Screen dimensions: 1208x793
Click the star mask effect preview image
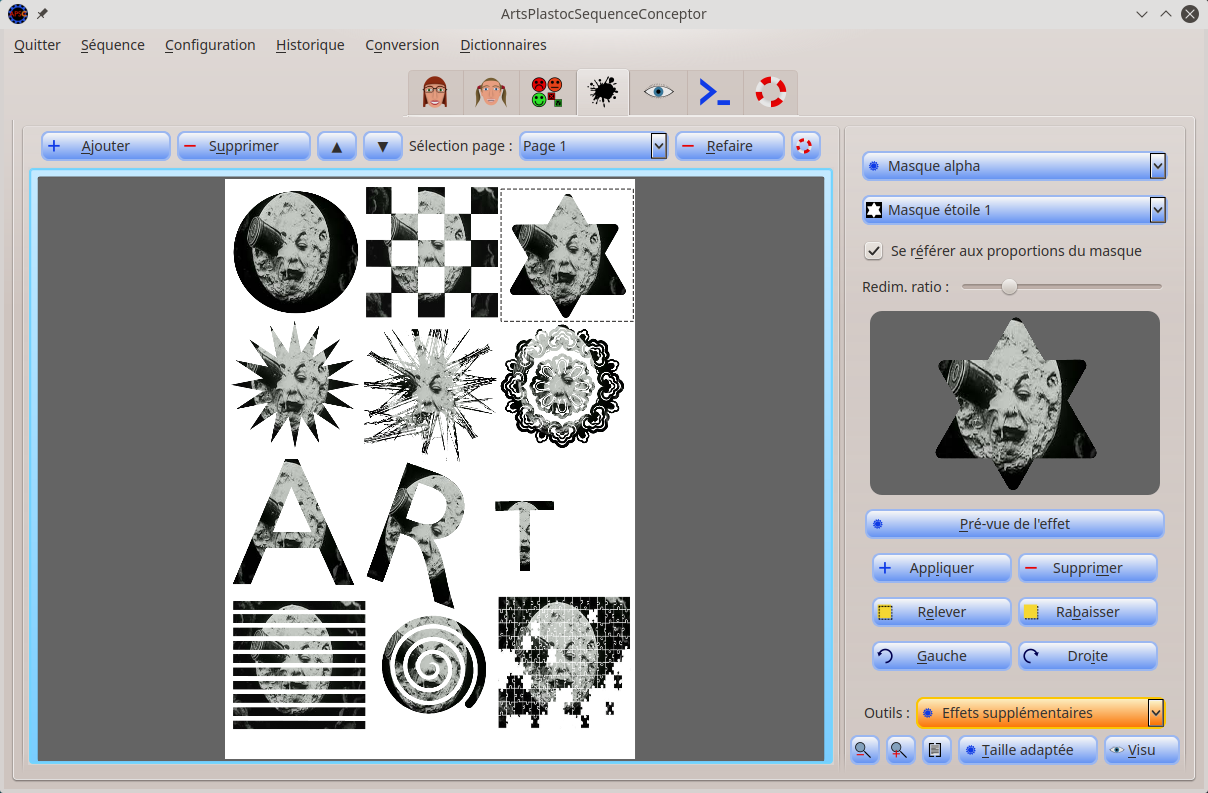[x=1015, y=403]
